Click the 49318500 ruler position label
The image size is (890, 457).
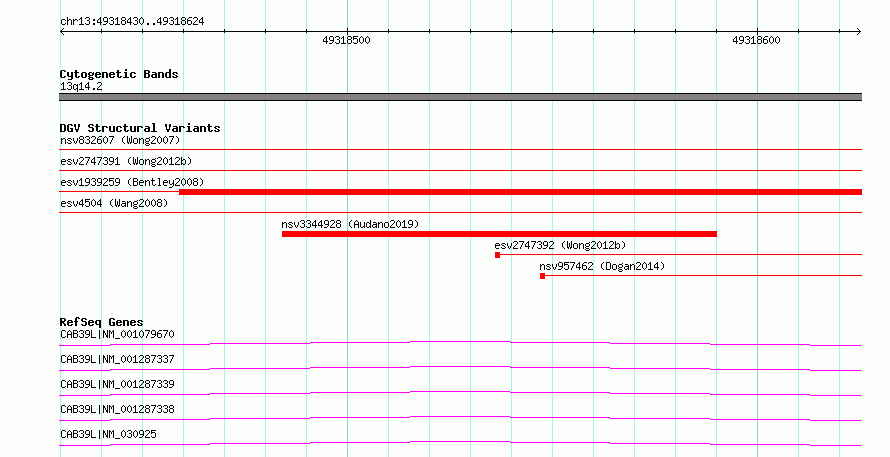(346, 40)
